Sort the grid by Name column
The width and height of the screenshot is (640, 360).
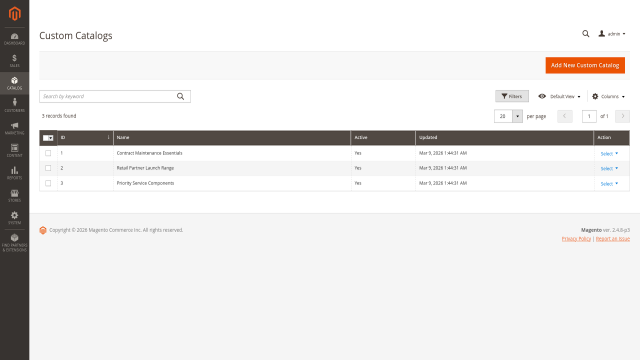[x=232, y=138]
